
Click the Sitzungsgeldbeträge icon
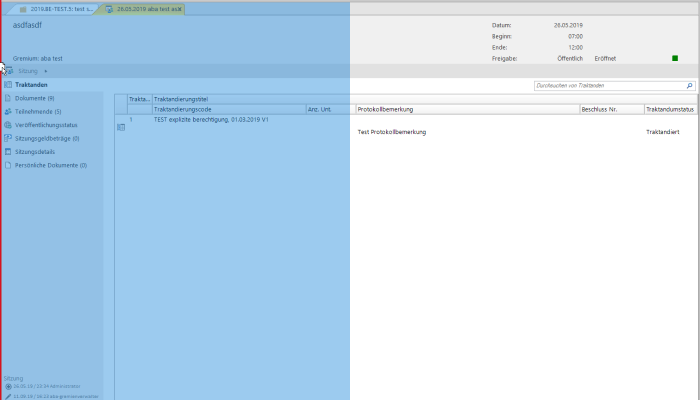8,138
